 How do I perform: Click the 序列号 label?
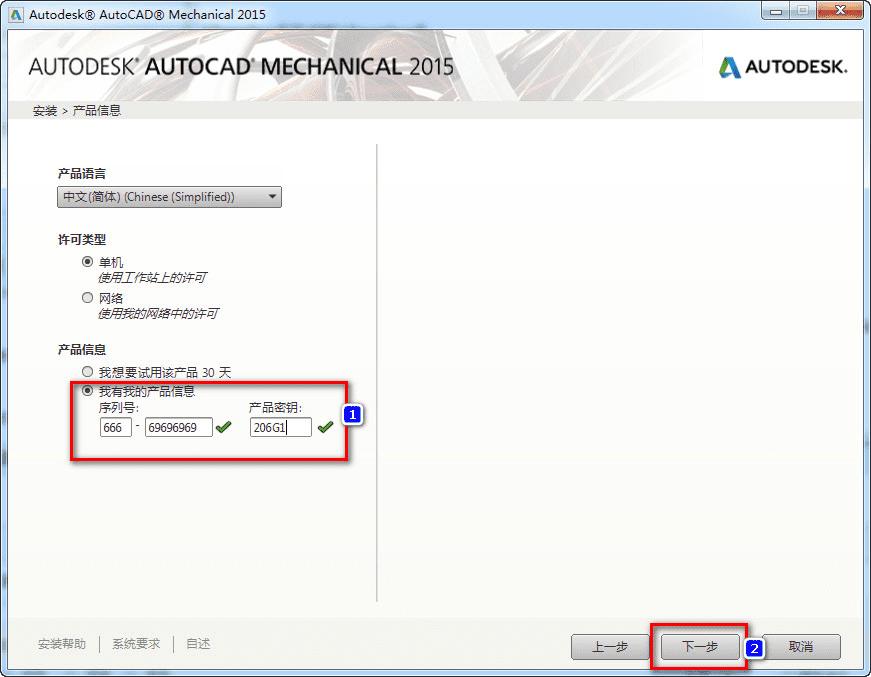pyautogui.click(x=119, y=408)
